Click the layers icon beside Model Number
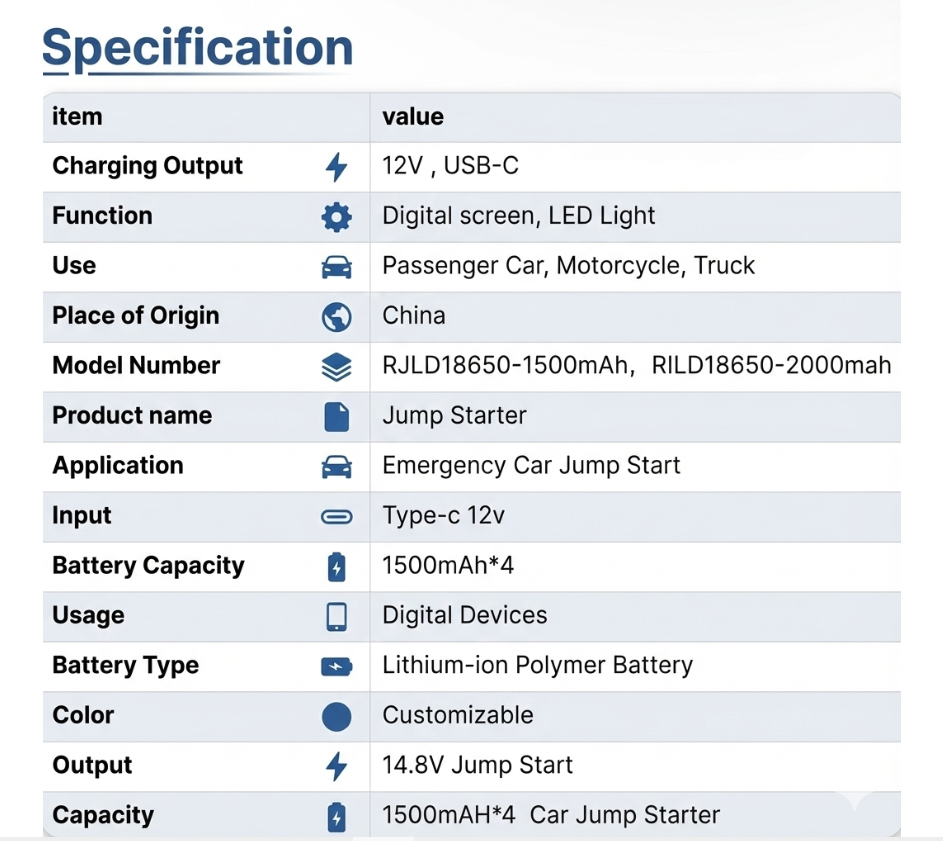The height and width of the screenshot is (841, 943). [337, 367]
